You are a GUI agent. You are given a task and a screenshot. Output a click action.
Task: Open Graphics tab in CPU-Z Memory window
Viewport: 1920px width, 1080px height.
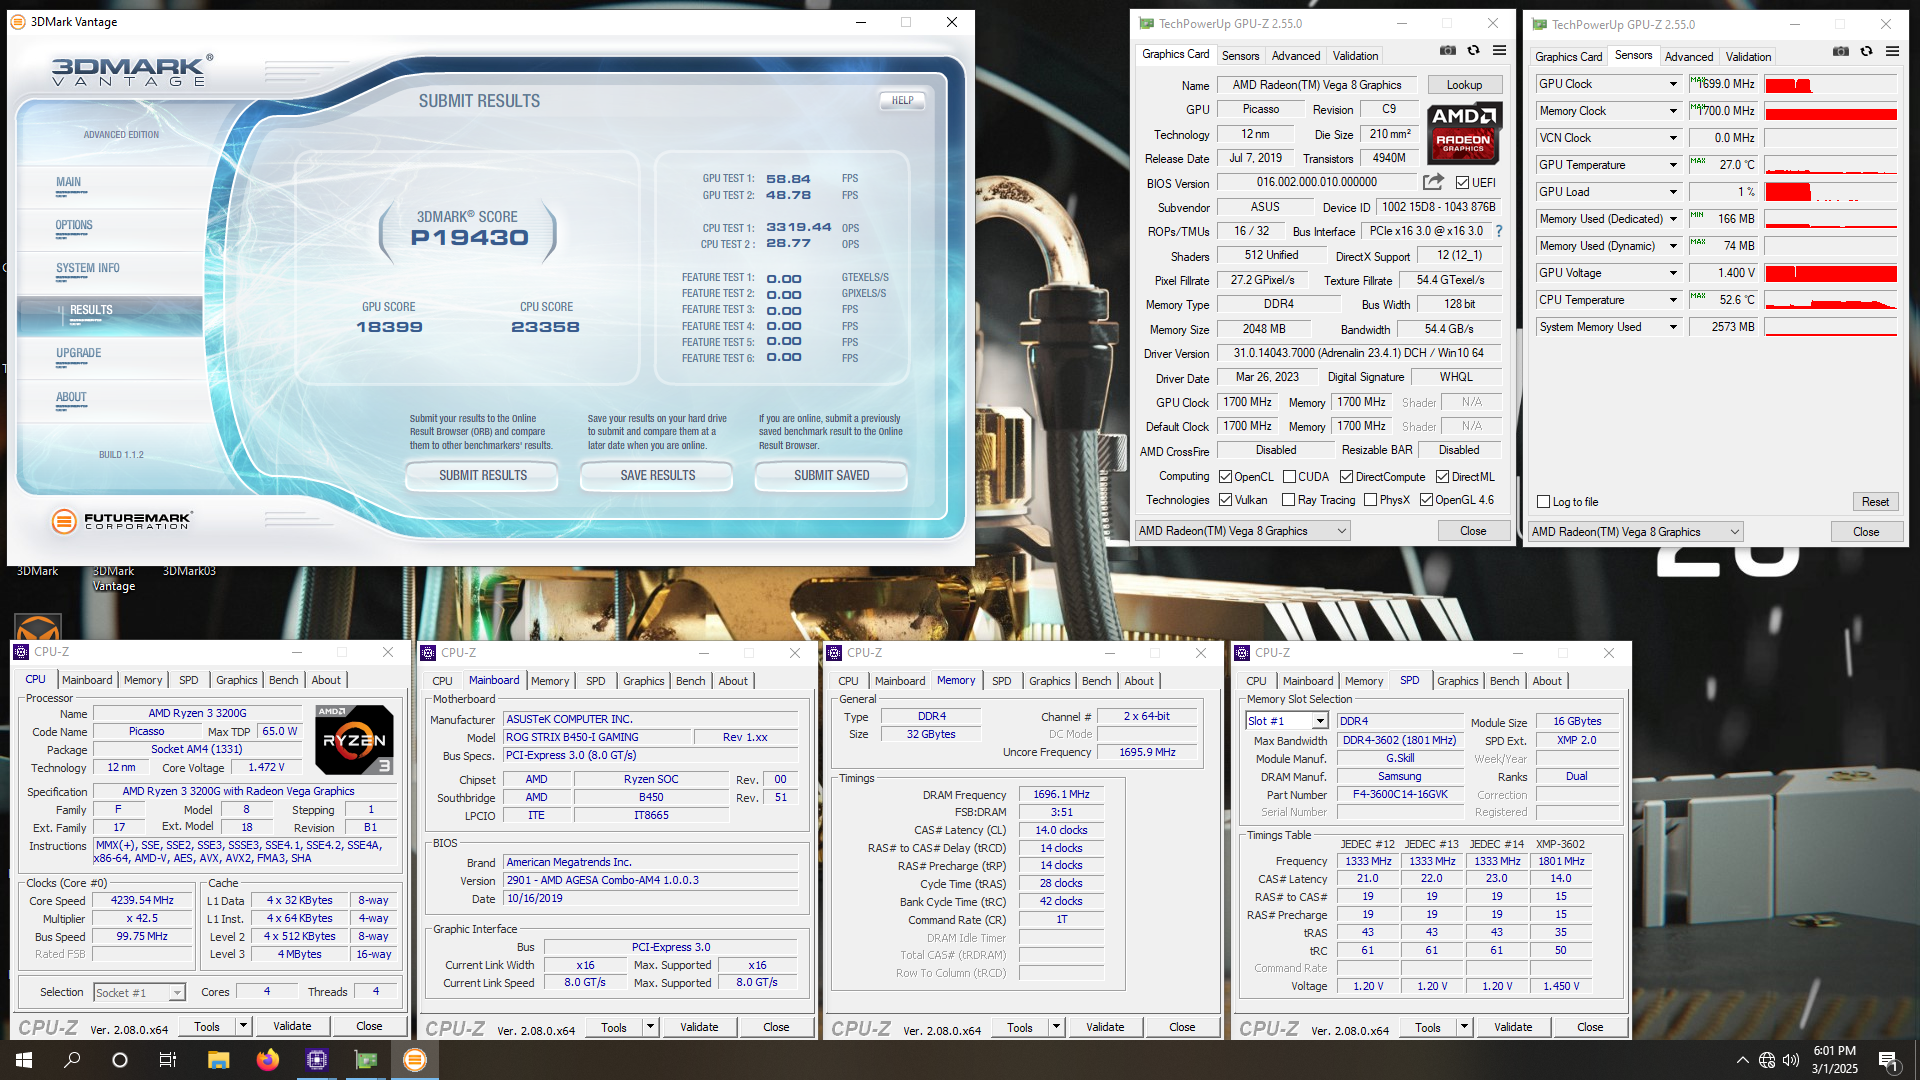tap(1049, 681)
